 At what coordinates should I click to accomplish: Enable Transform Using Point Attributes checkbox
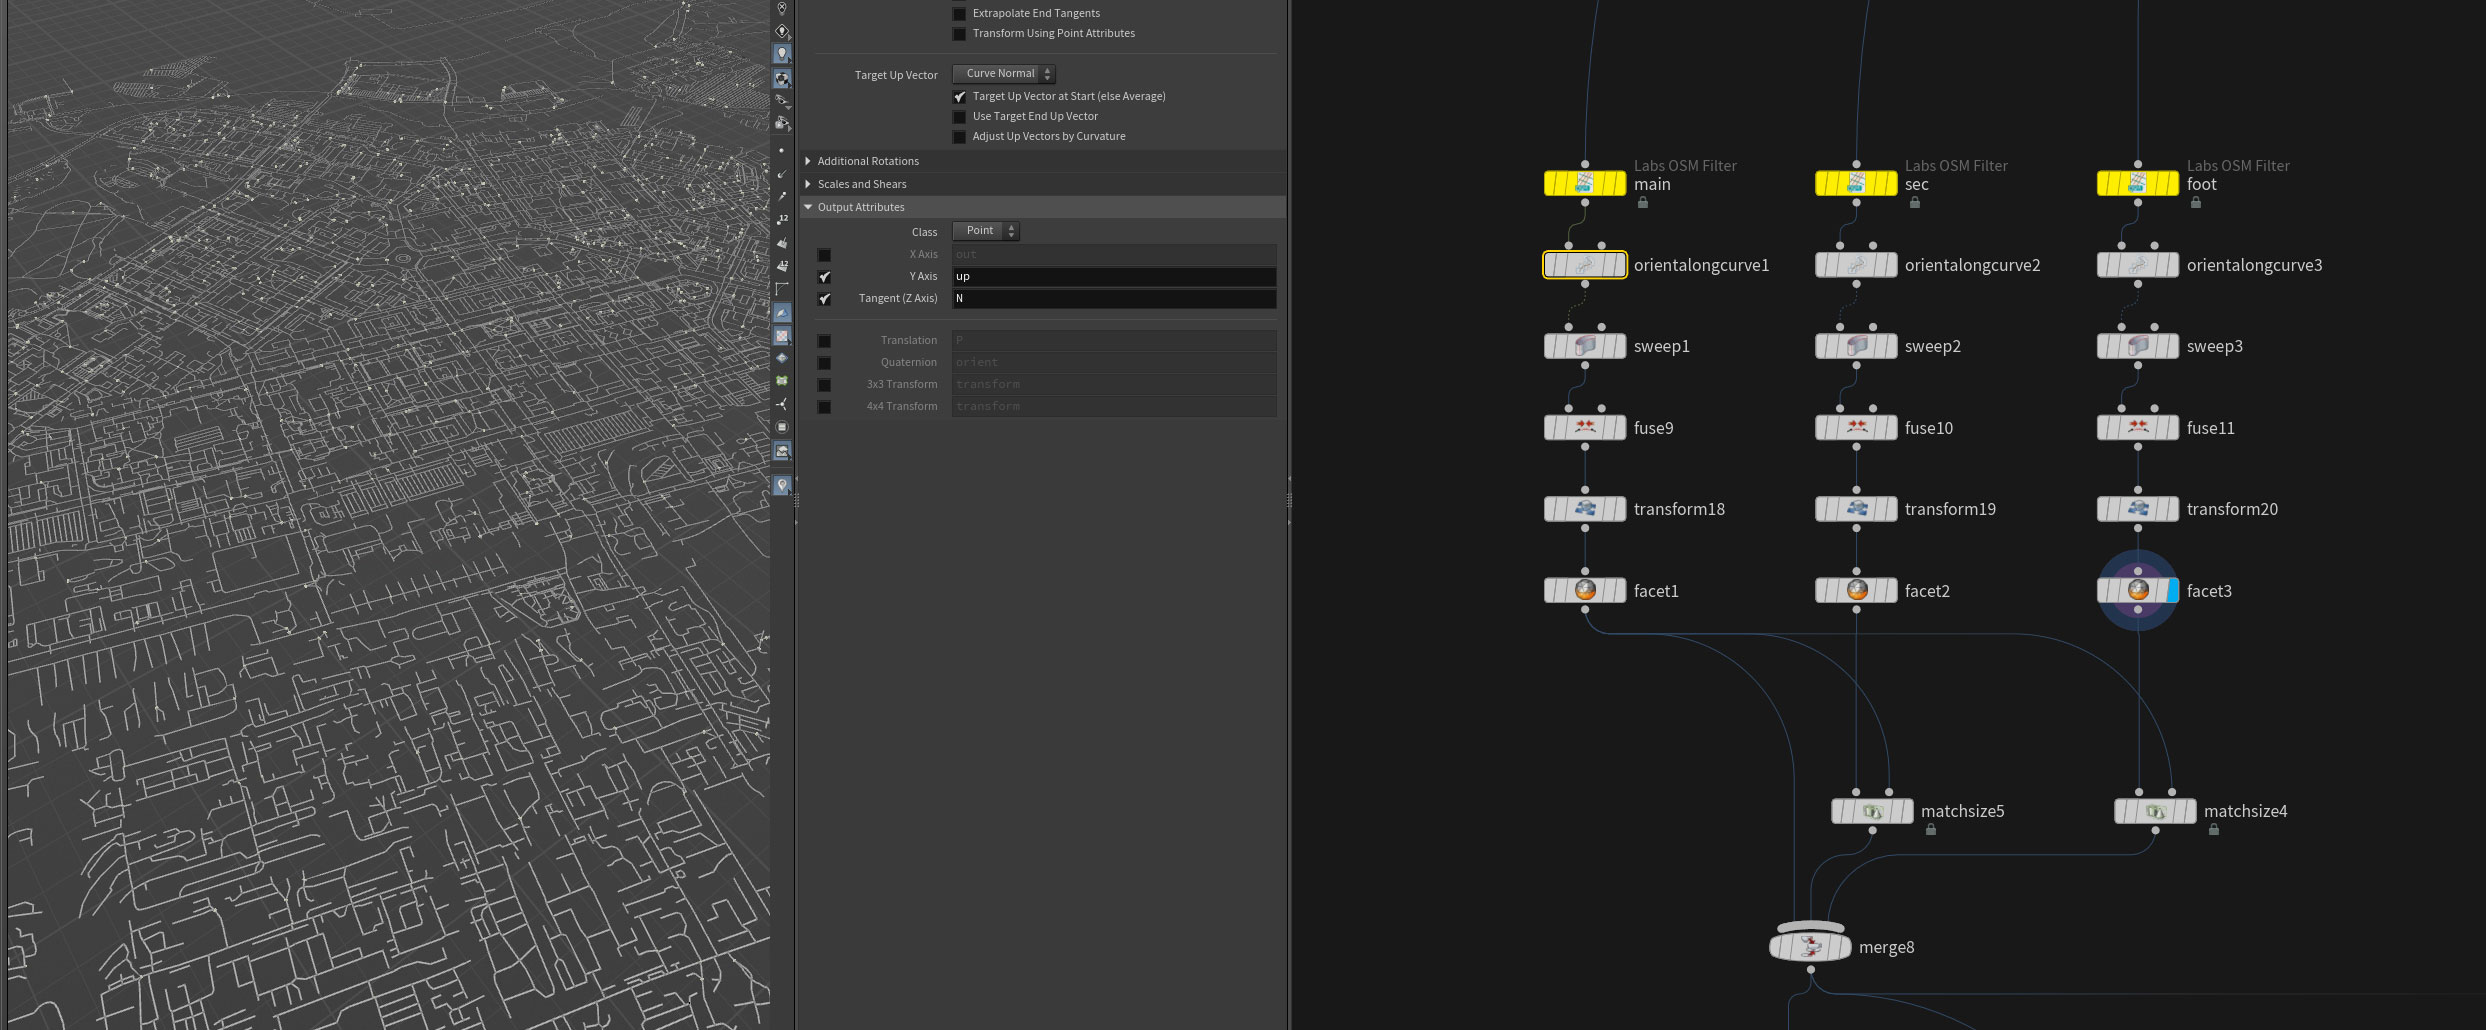coord(959,34)
